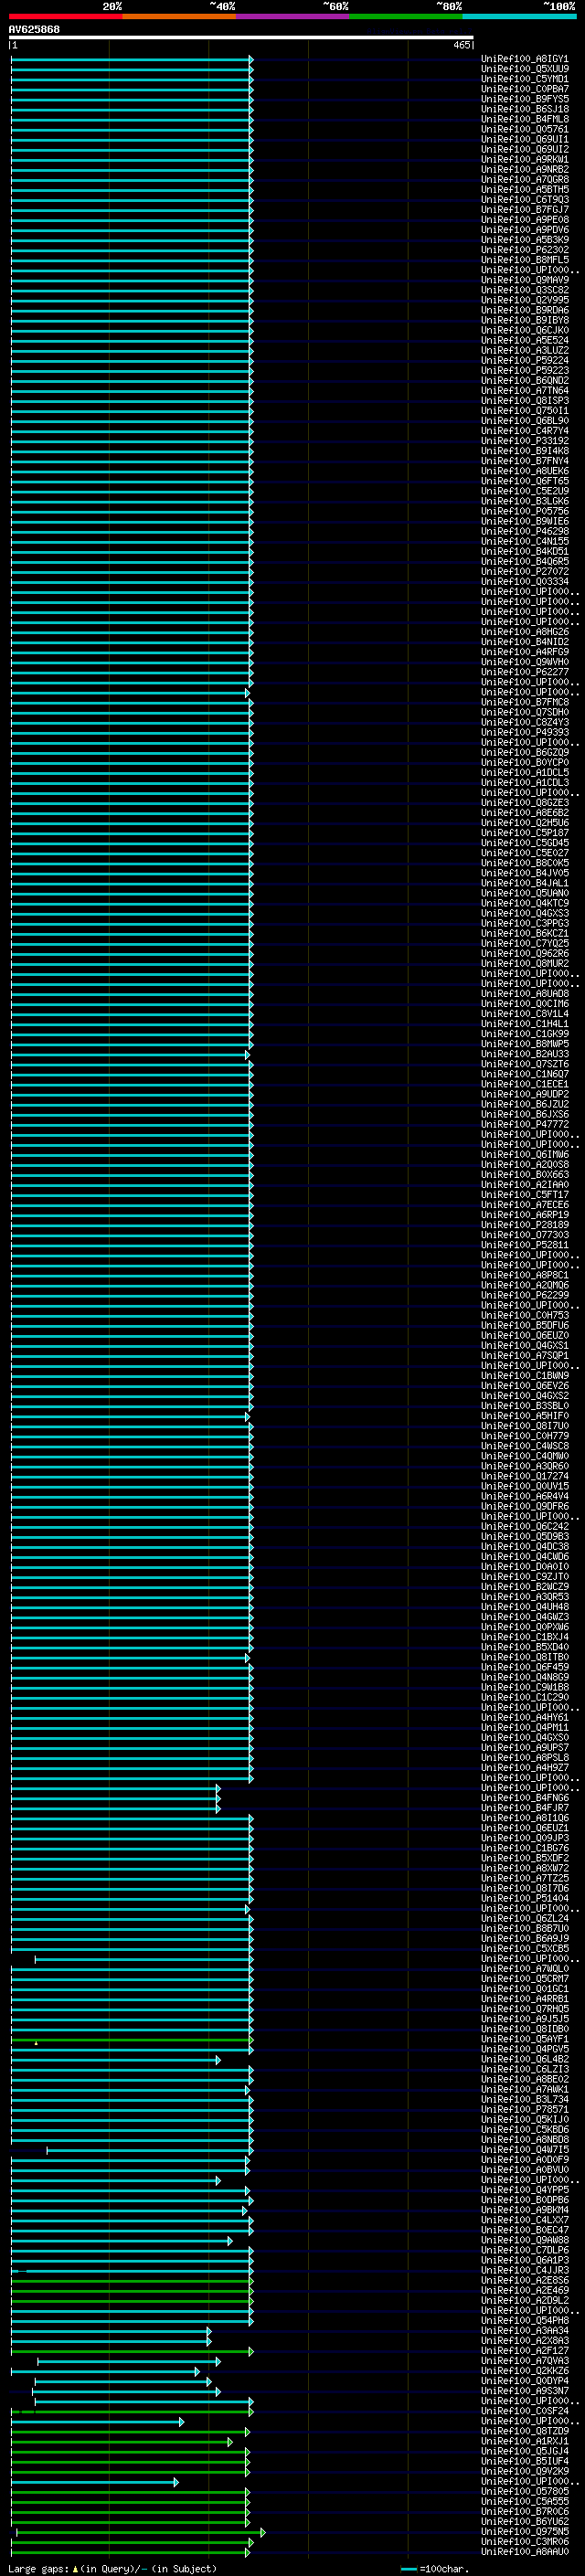Select label UniRef100_C3MR06
The width and height of the screenshot is (585, 2576).
click(524, 2541)
